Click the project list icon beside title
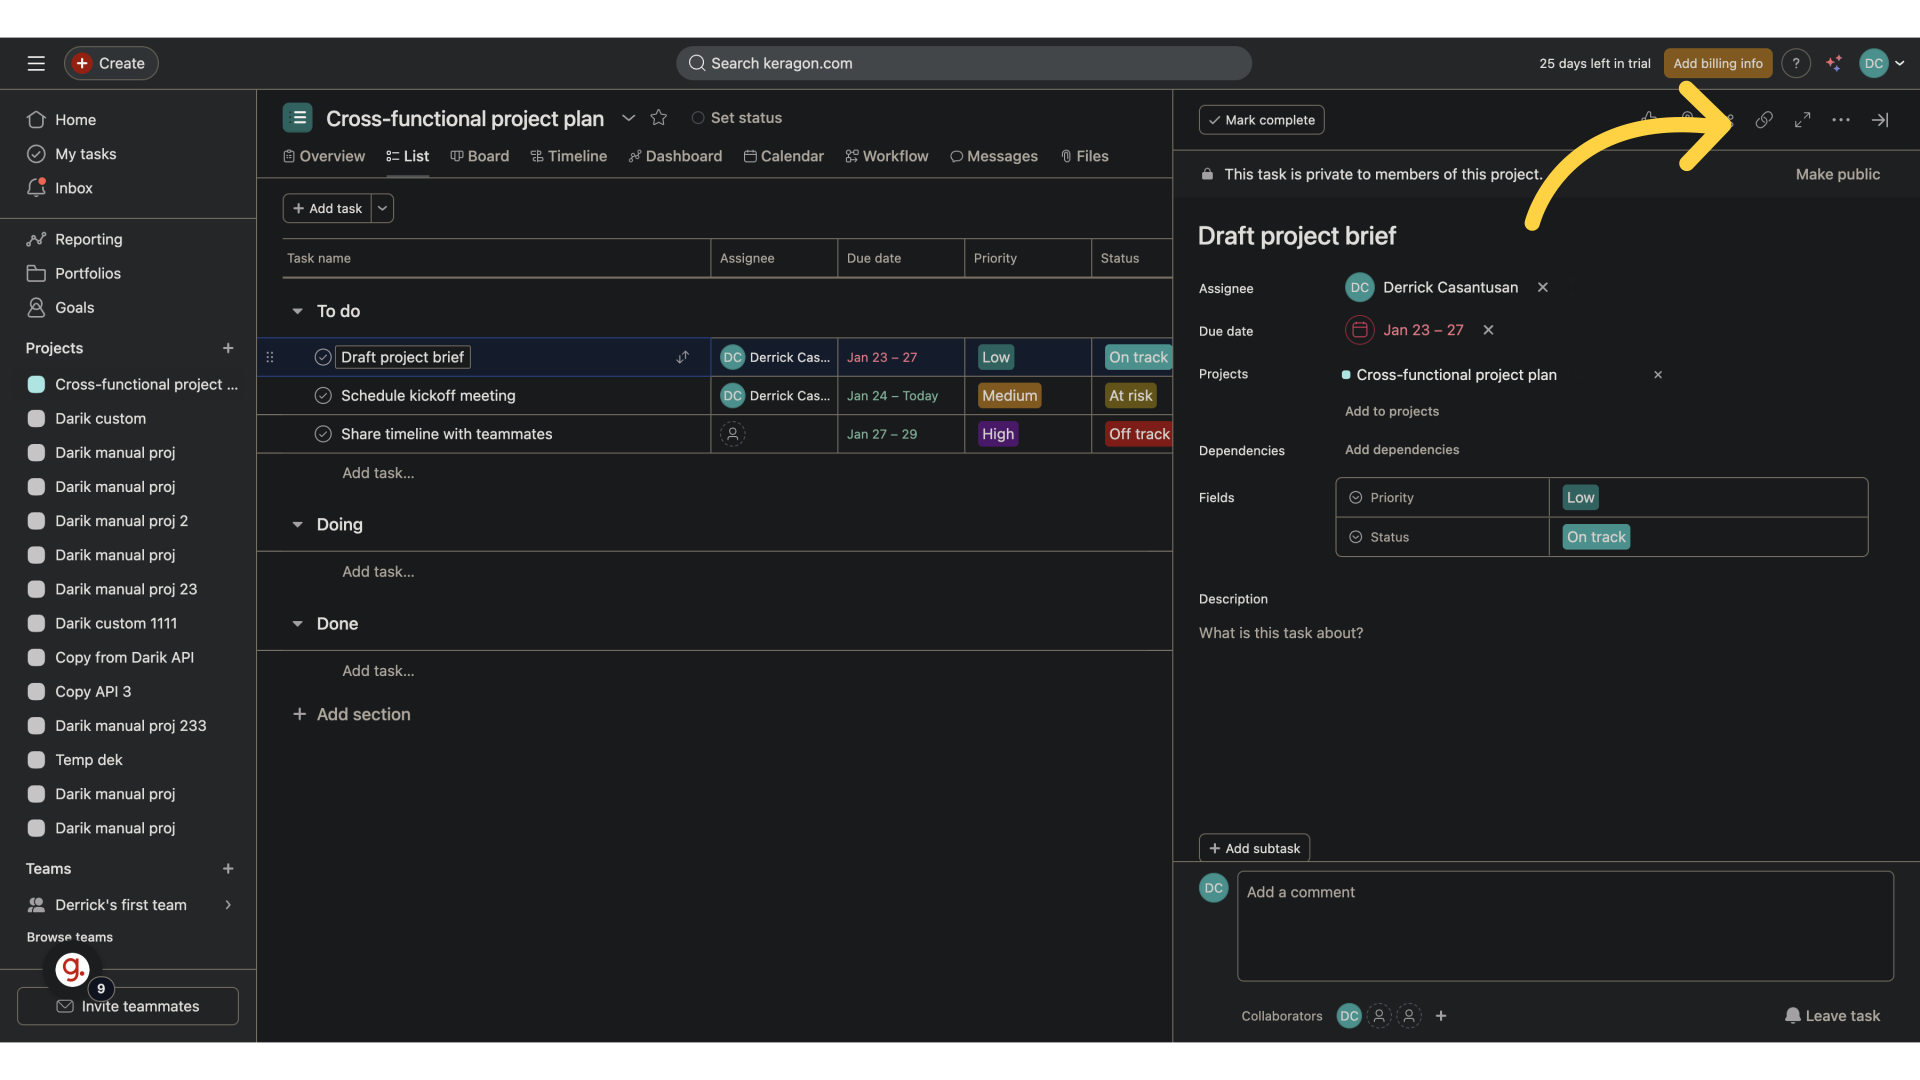The image size is (1920, 1080). [x=298, y=118]
